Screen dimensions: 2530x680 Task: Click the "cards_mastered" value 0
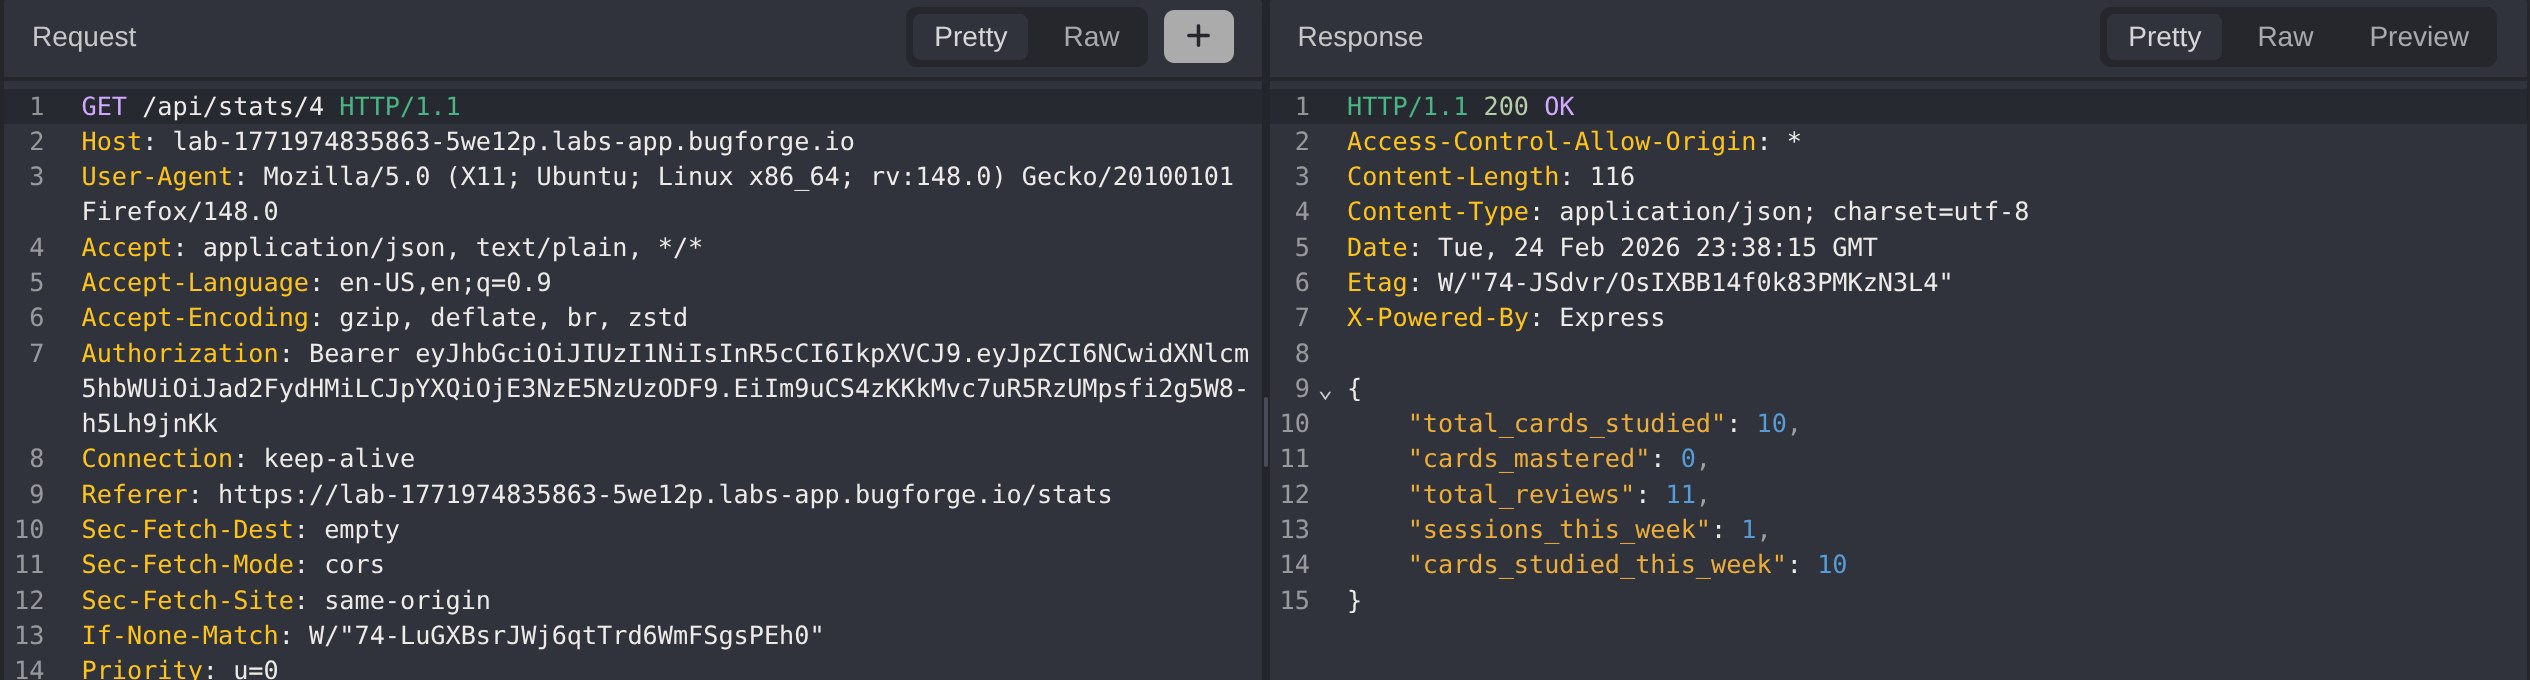tap(1687, 459)
